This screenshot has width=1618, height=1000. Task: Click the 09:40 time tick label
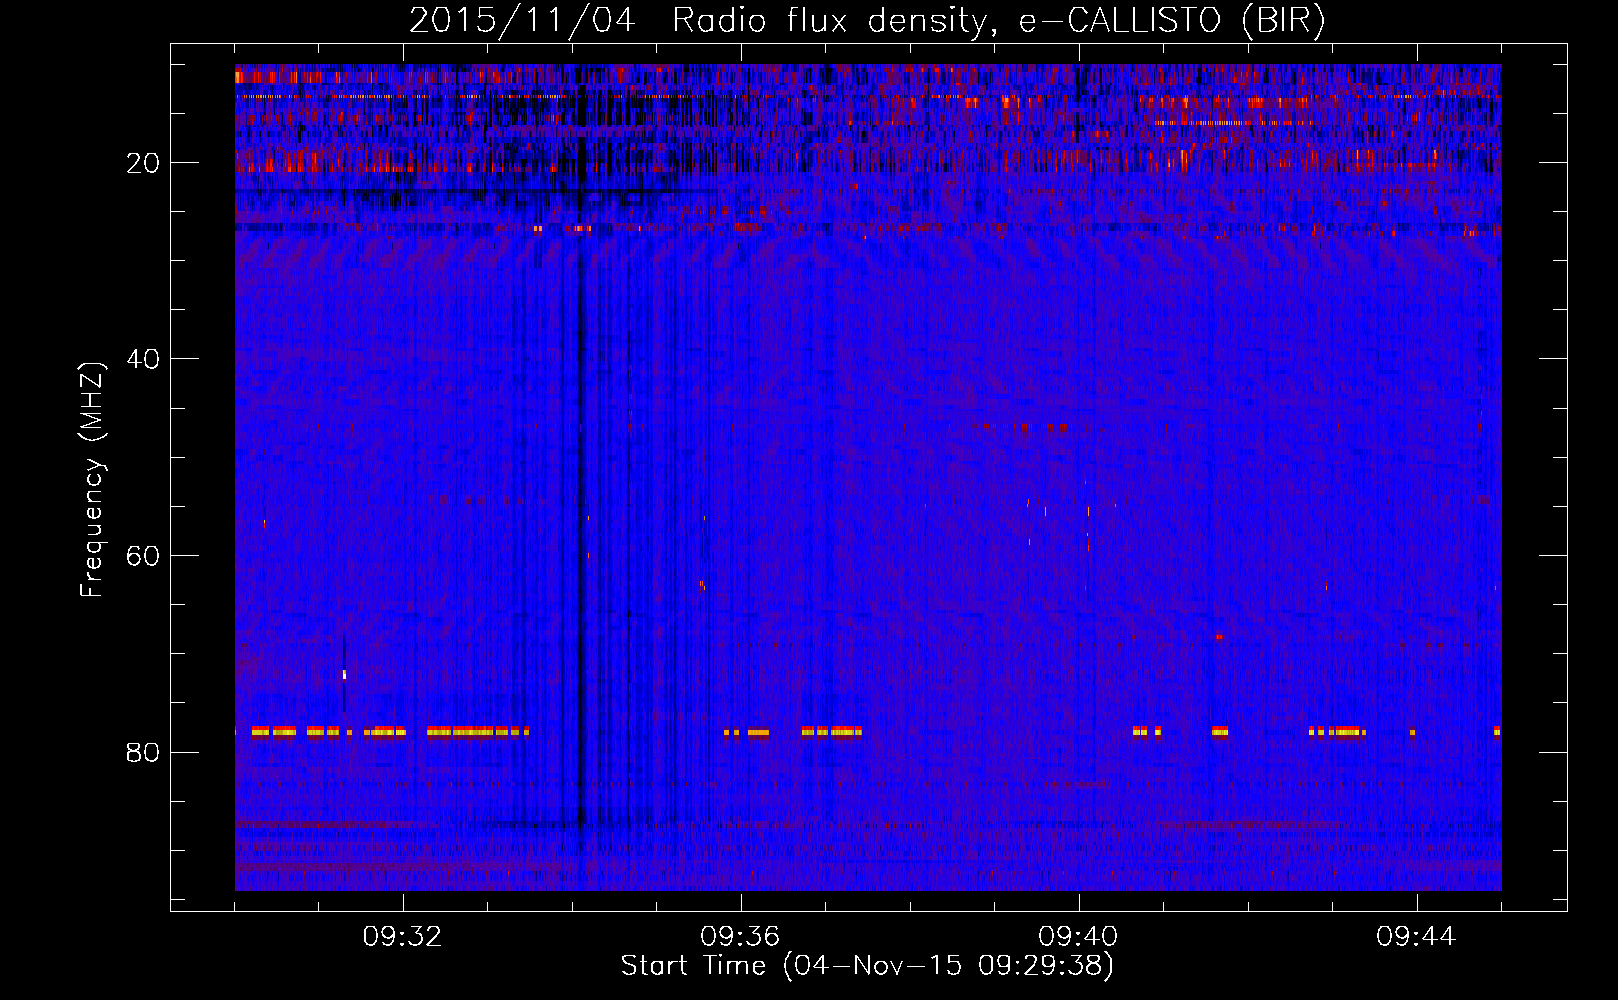[1078, 937]
